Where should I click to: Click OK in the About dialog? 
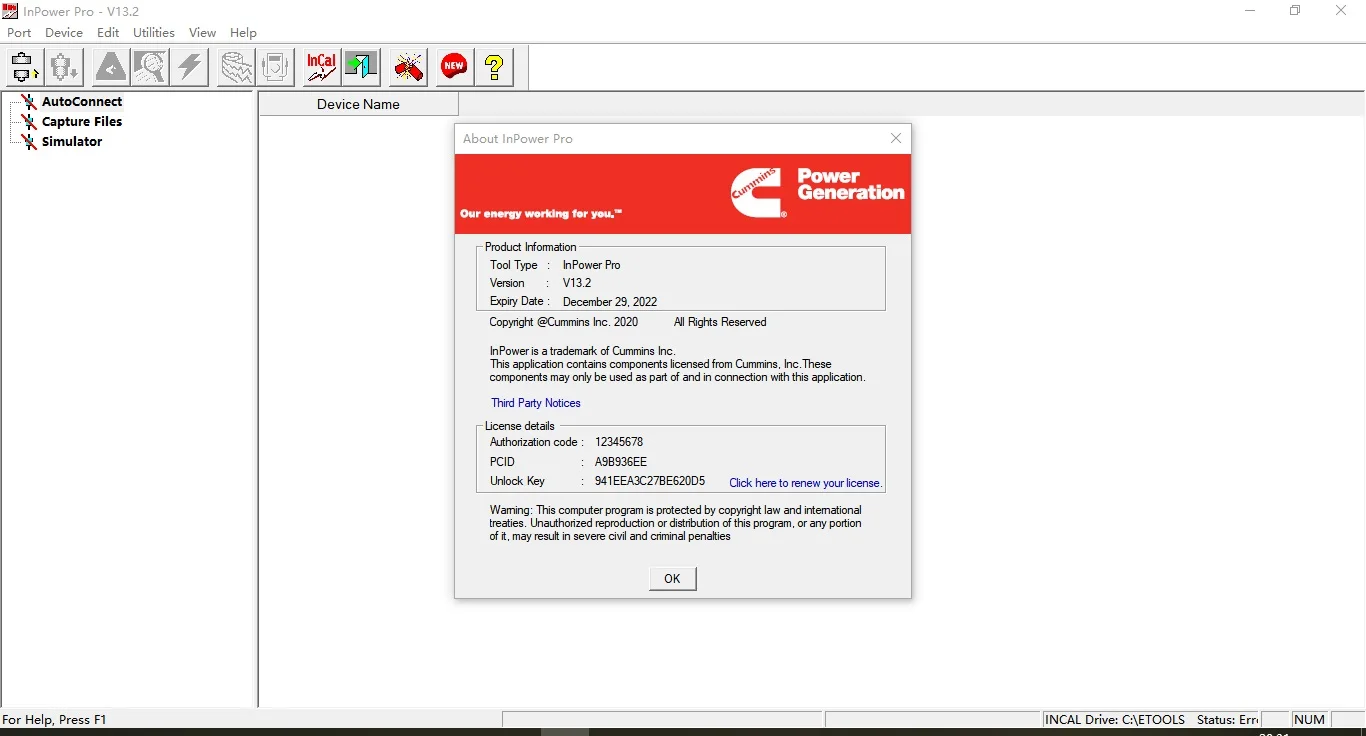coord(672,578)
